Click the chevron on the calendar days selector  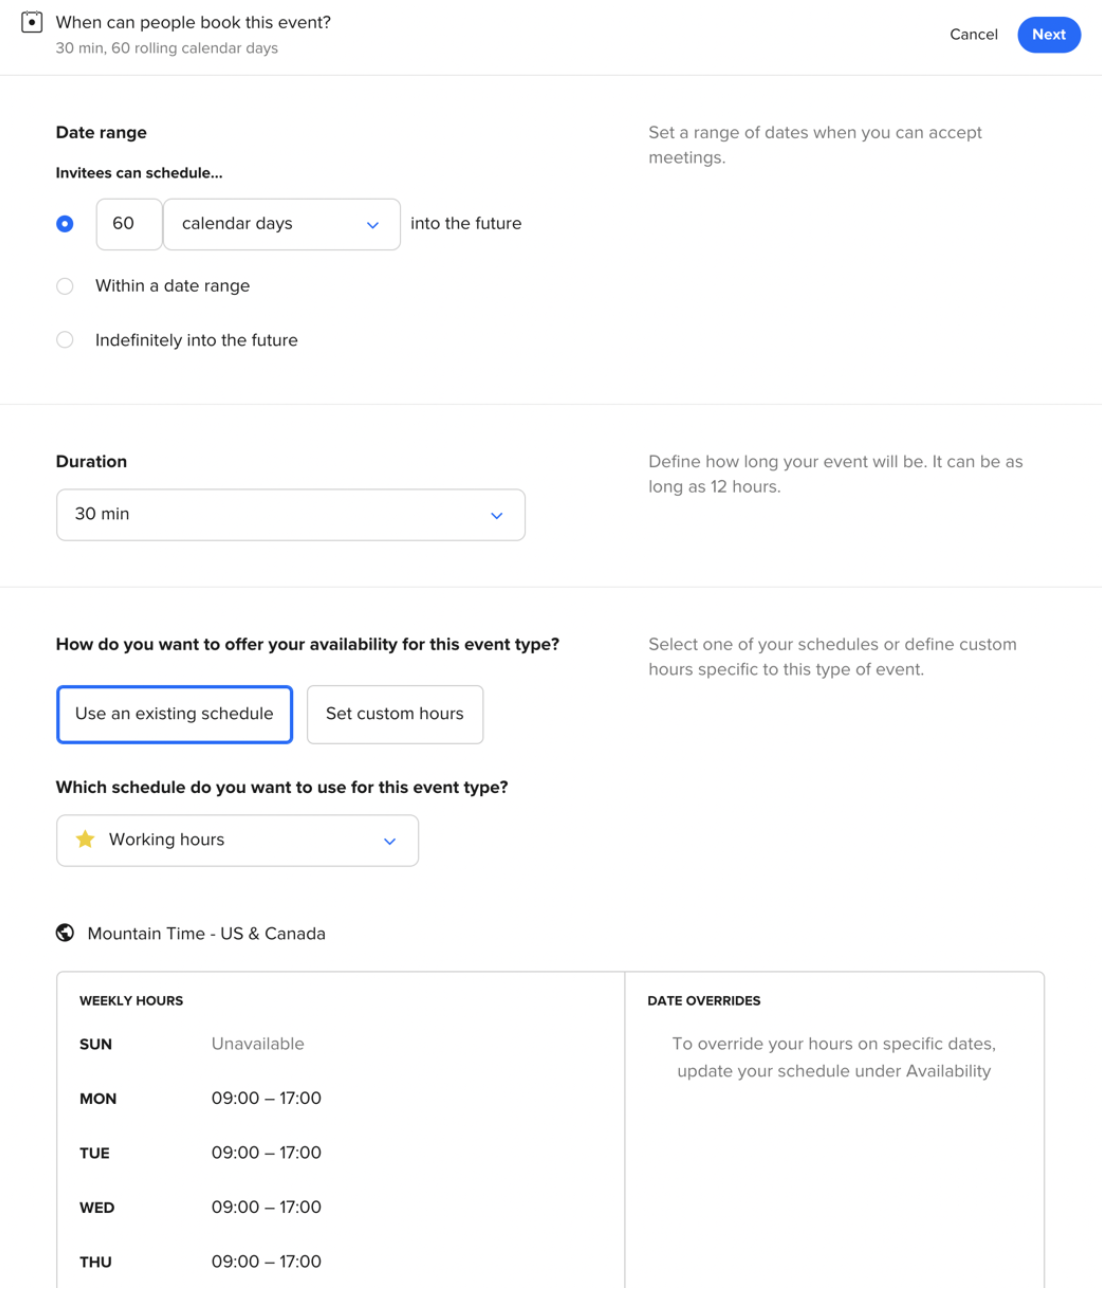point(372,224)
